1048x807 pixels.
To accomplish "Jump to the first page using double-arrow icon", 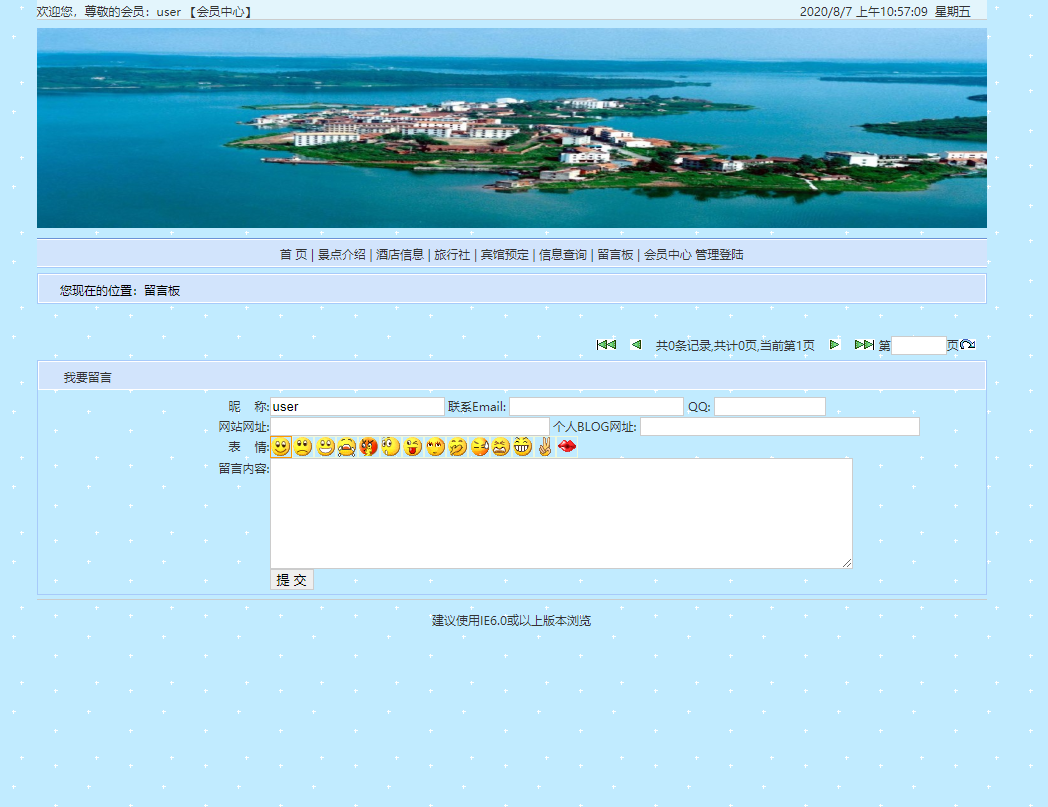I will coord(606,344).
